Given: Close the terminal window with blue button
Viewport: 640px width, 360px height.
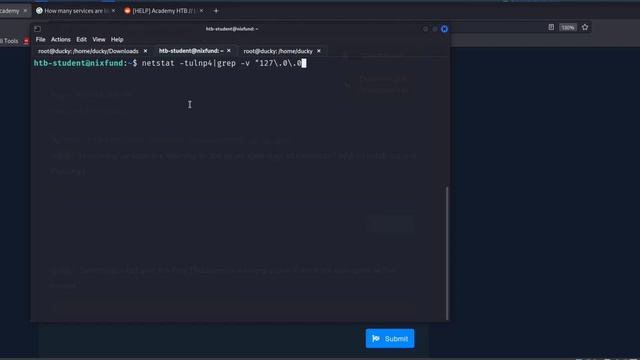Looking at the screenshot, I should tap(444, 29).
